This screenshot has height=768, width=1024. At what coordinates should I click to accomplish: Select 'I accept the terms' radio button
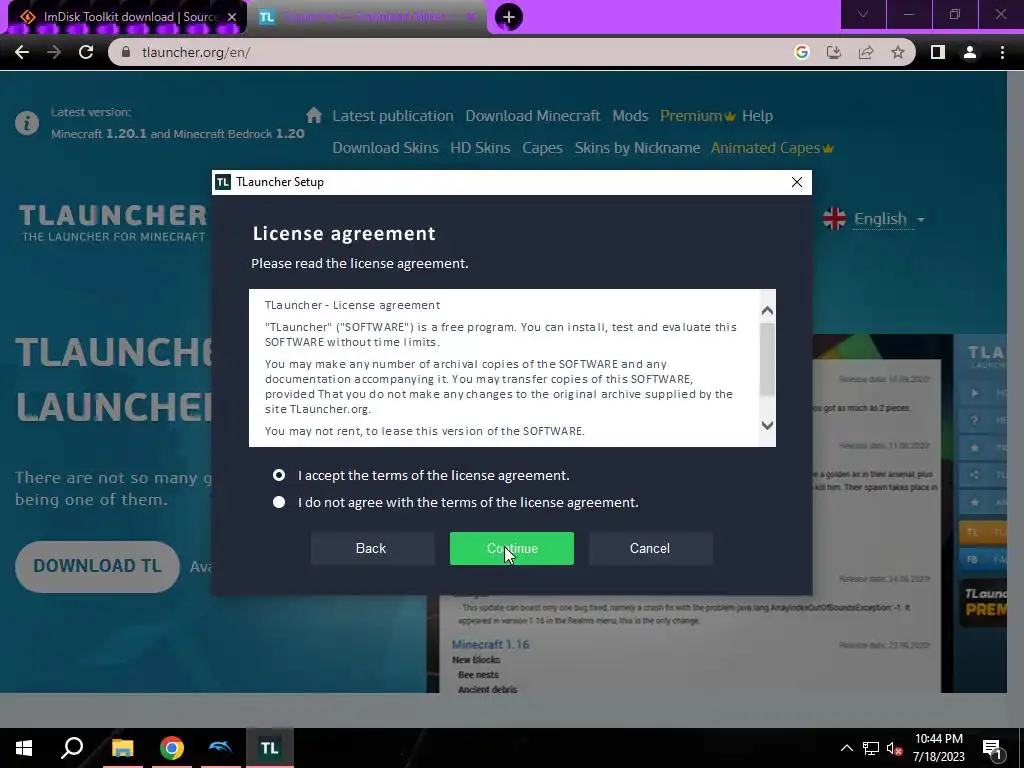(x=279, y=475)
